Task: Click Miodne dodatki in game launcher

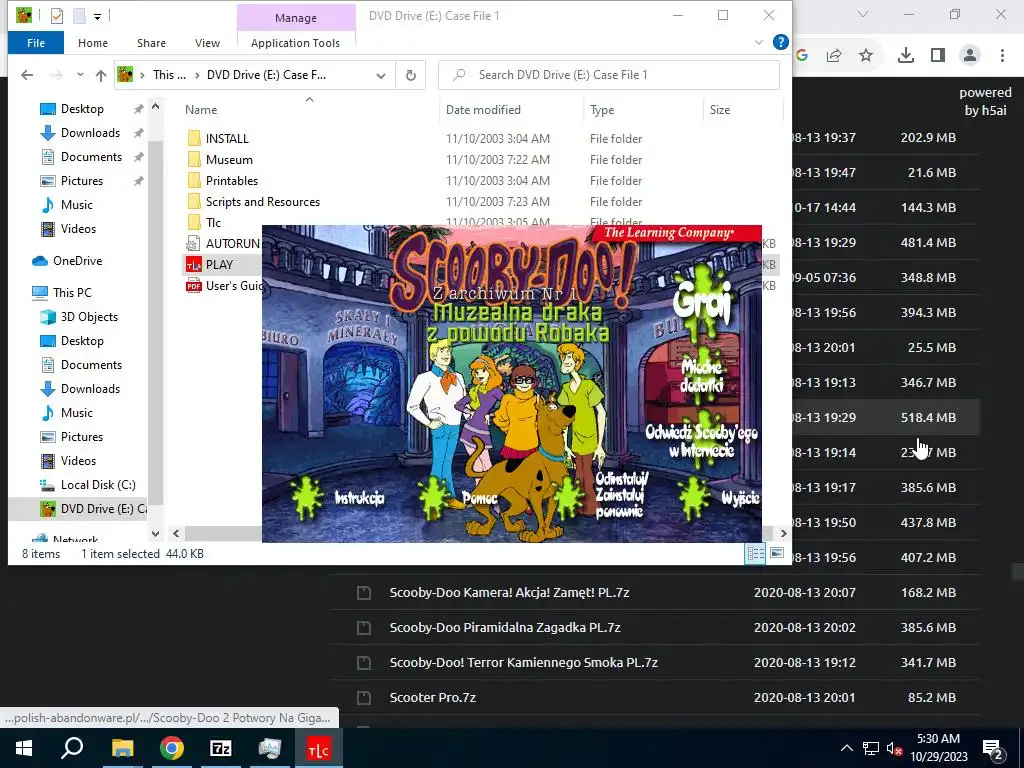Action: (701, 376)
